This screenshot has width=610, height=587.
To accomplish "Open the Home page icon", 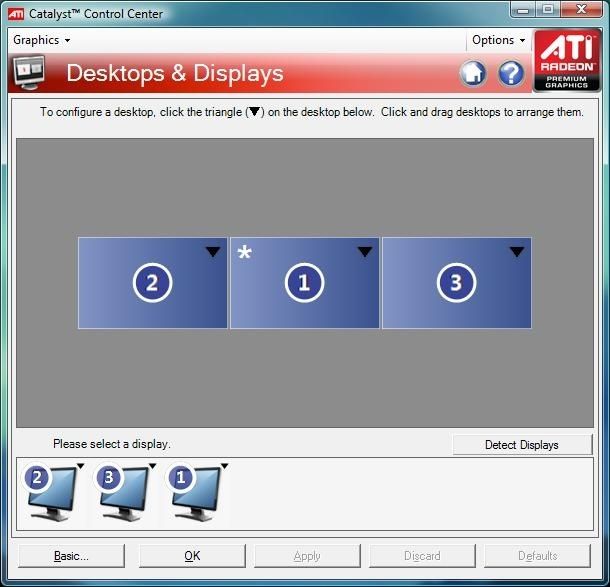I will 473,73.
